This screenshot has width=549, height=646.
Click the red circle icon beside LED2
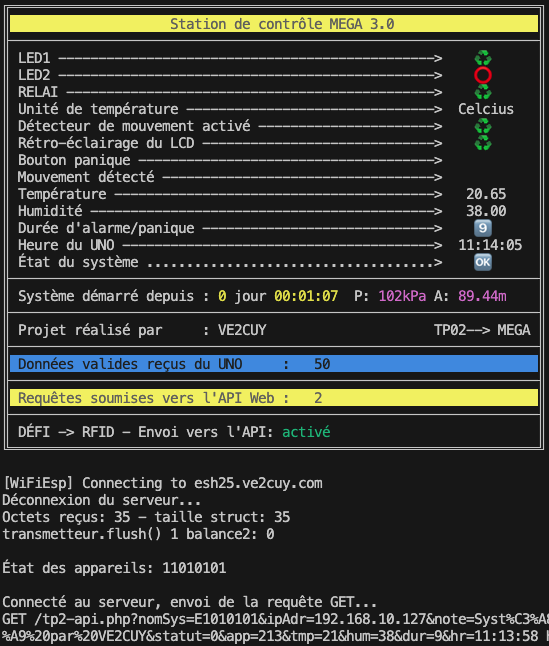(x=483, y=75)
